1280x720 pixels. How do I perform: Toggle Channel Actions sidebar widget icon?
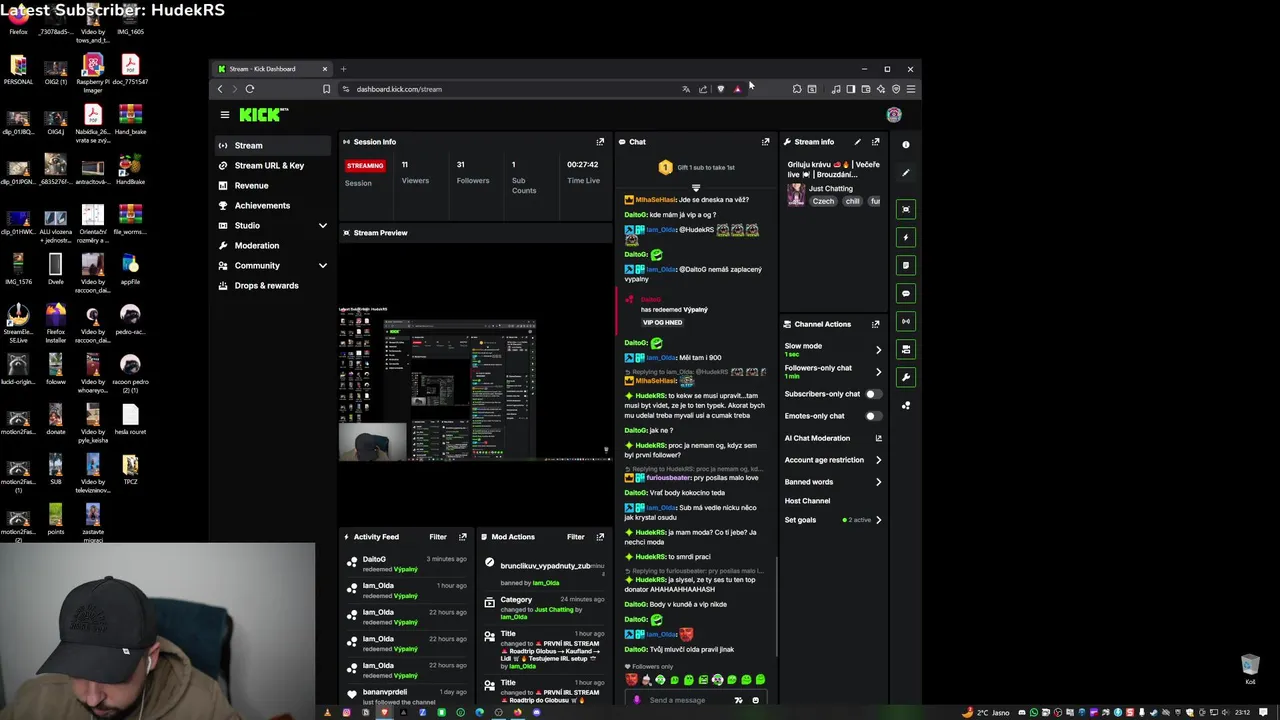click(x=906, y=349)
